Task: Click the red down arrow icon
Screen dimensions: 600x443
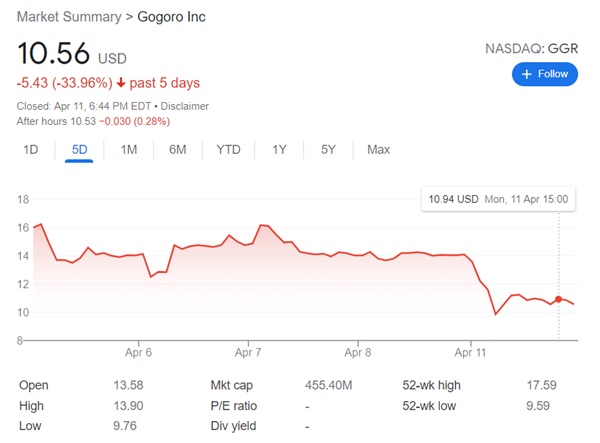Action: (x=120, y=81)
